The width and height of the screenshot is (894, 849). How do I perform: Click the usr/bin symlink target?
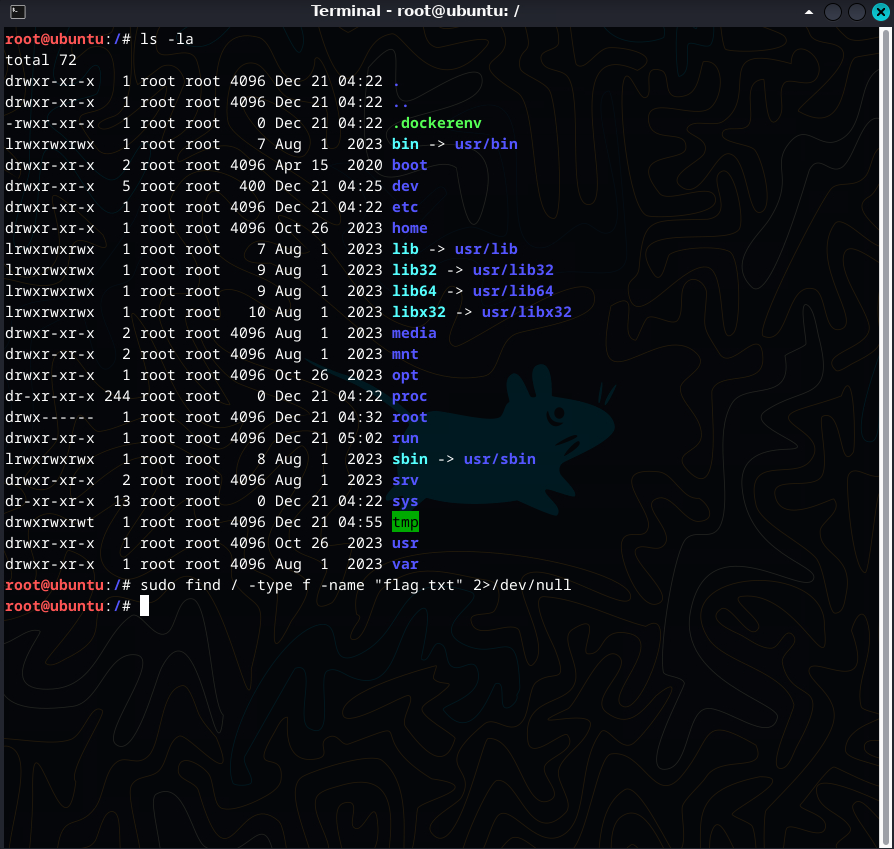486,144
